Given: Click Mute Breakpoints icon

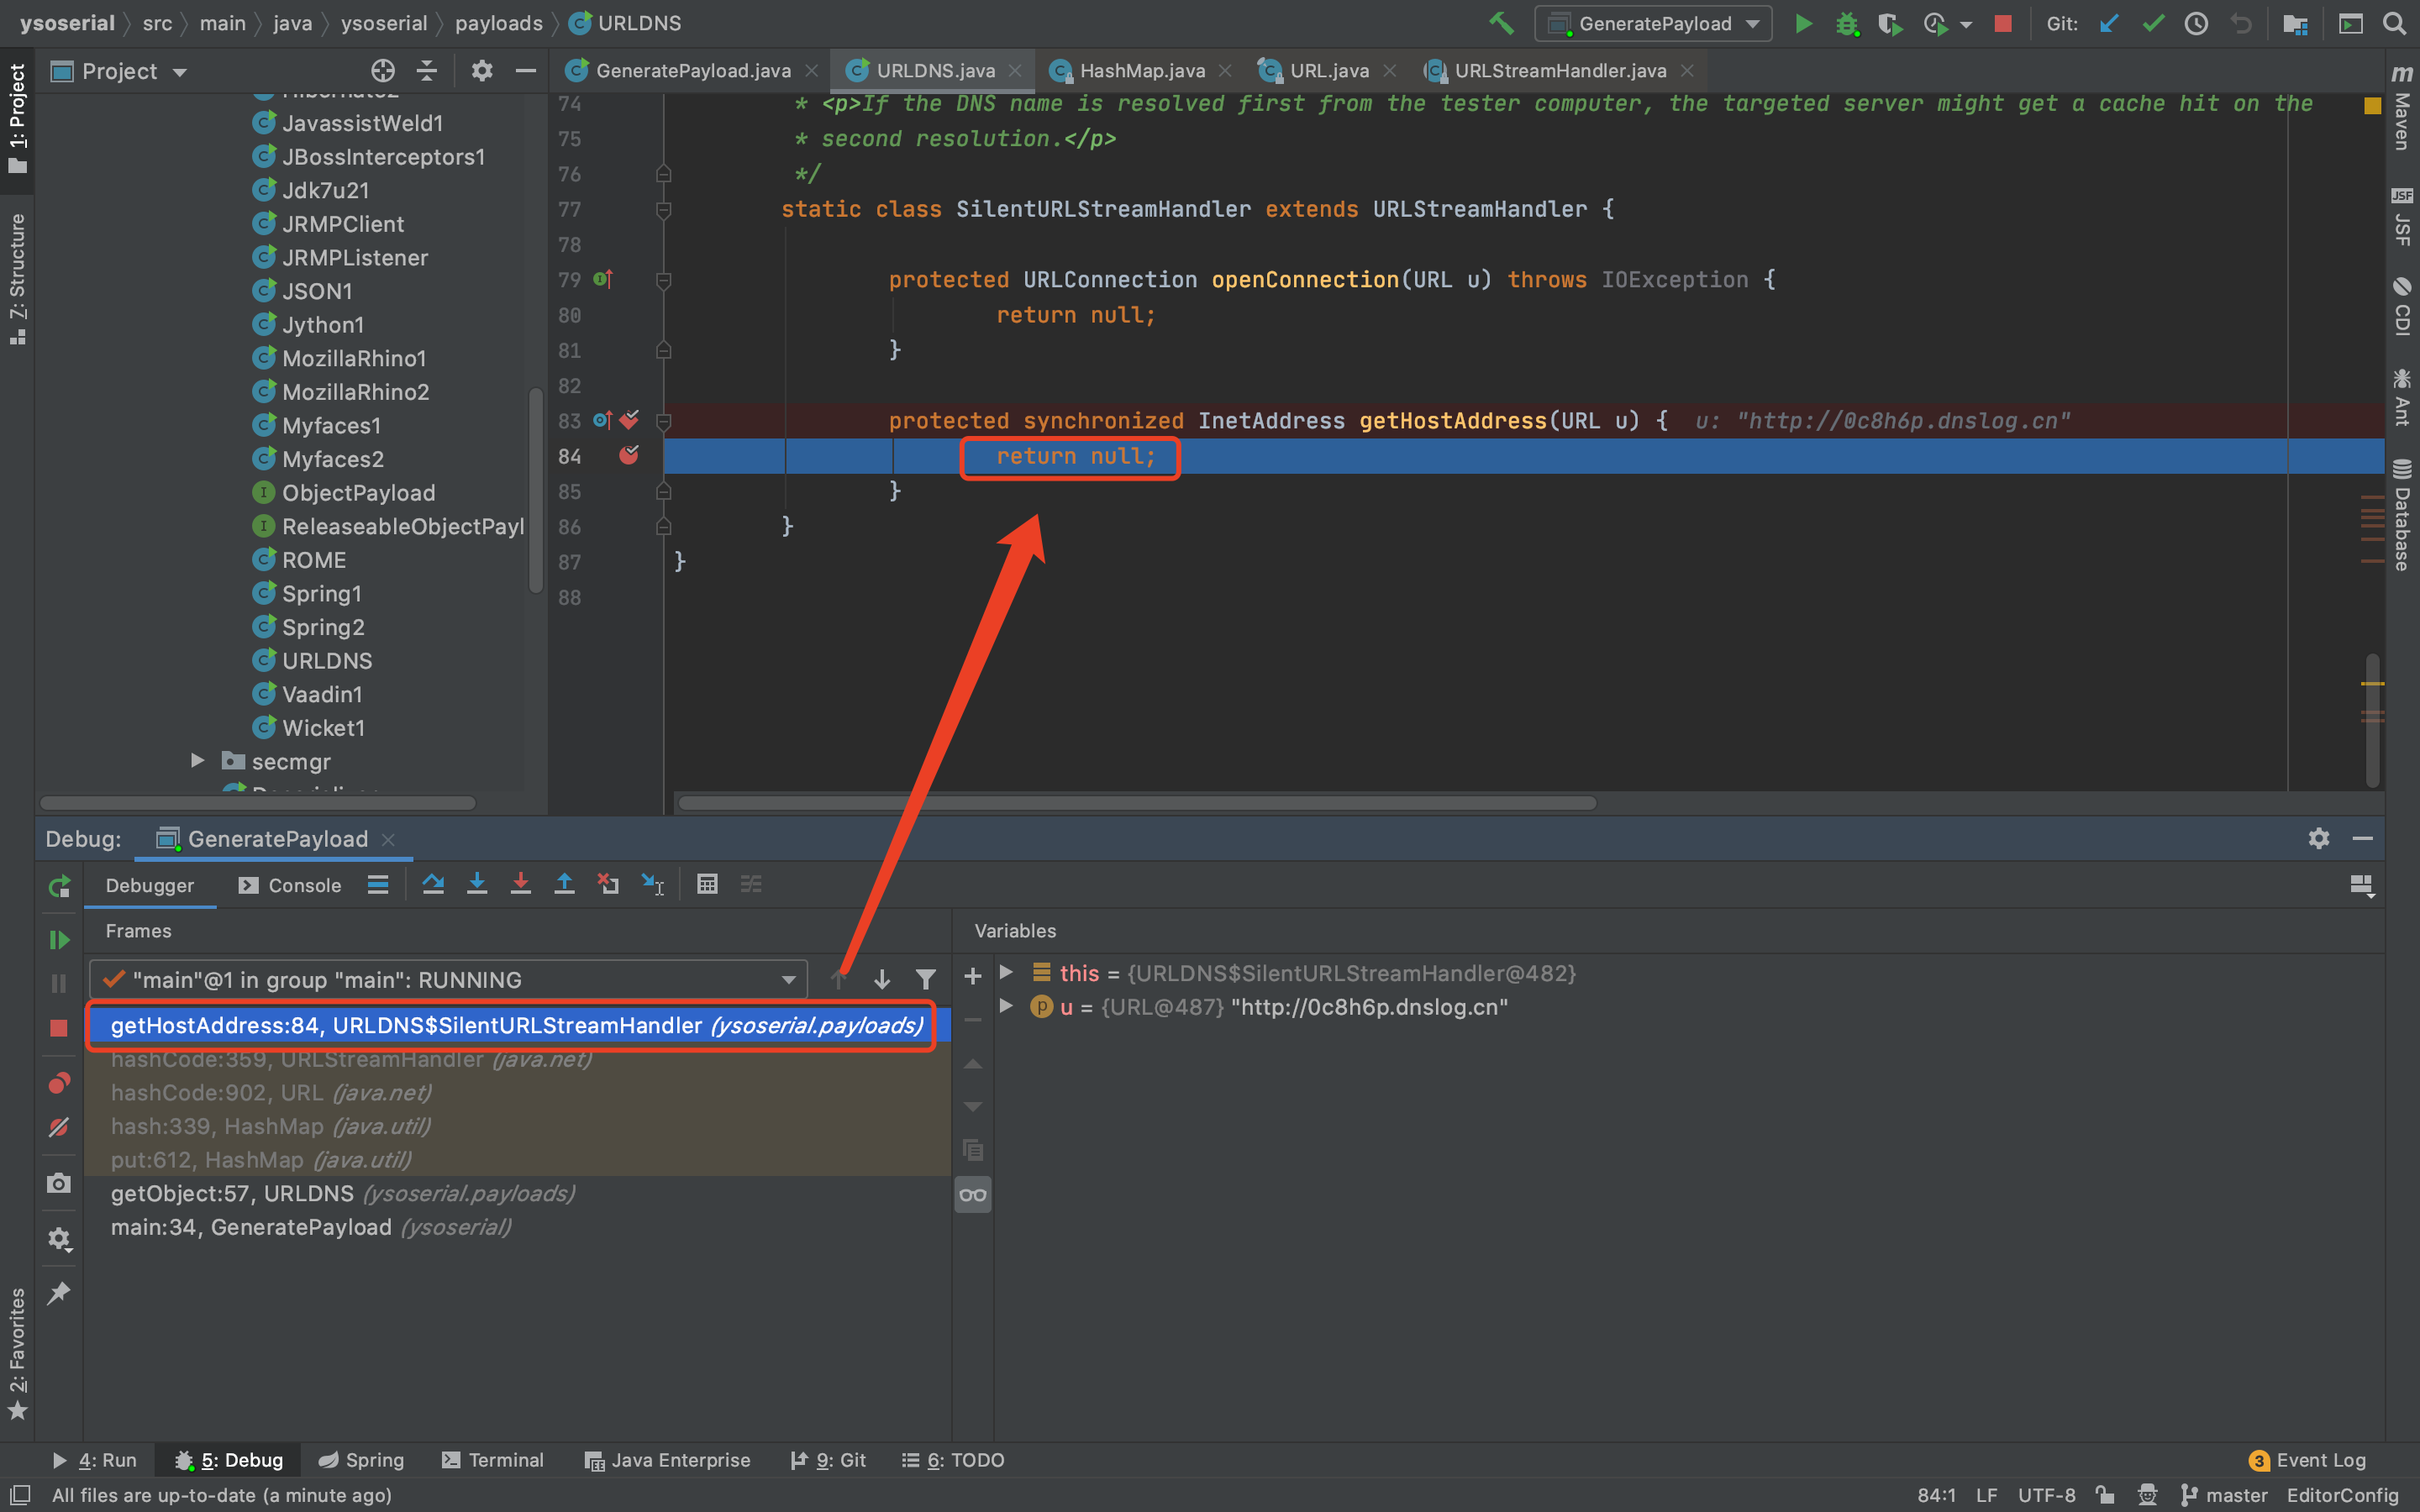Looking at the screenshot, I should [59, 1127].
